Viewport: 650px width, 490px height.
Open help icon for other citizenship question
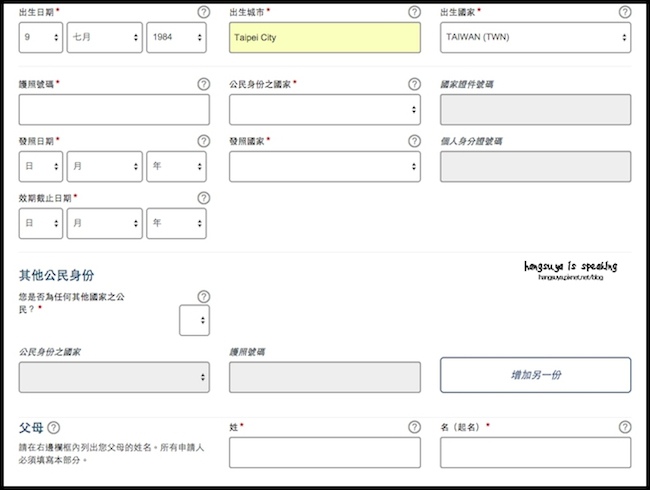204,296
